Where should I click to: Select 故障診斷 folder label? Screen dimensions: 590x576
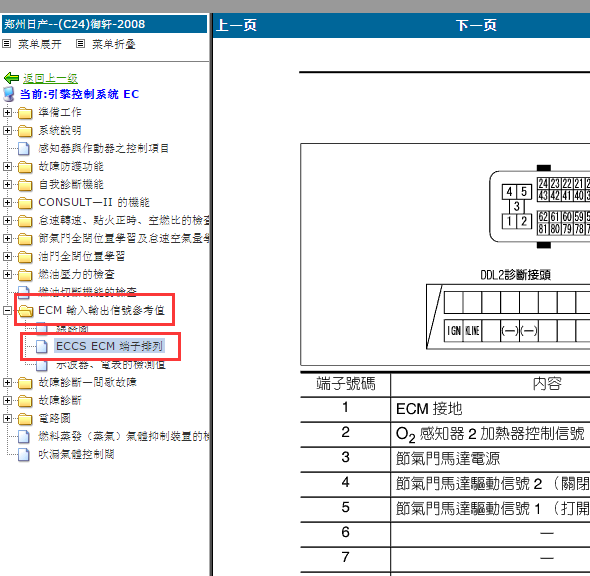pyautogui.click(x=60, y=401)
